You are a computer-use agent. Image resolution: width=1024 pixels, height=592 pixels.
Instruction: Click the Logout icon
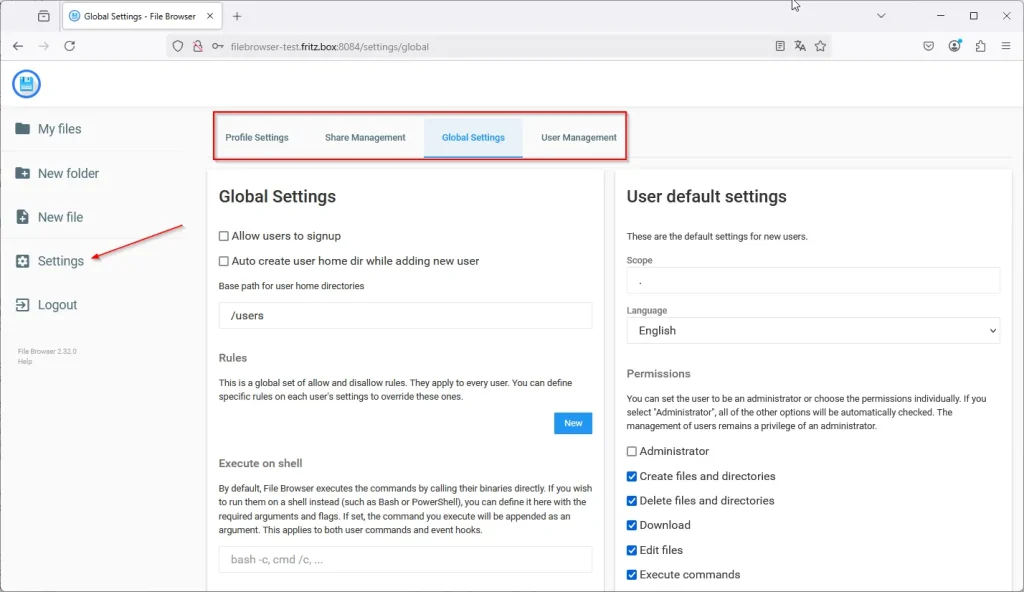(x=23, y=305)
